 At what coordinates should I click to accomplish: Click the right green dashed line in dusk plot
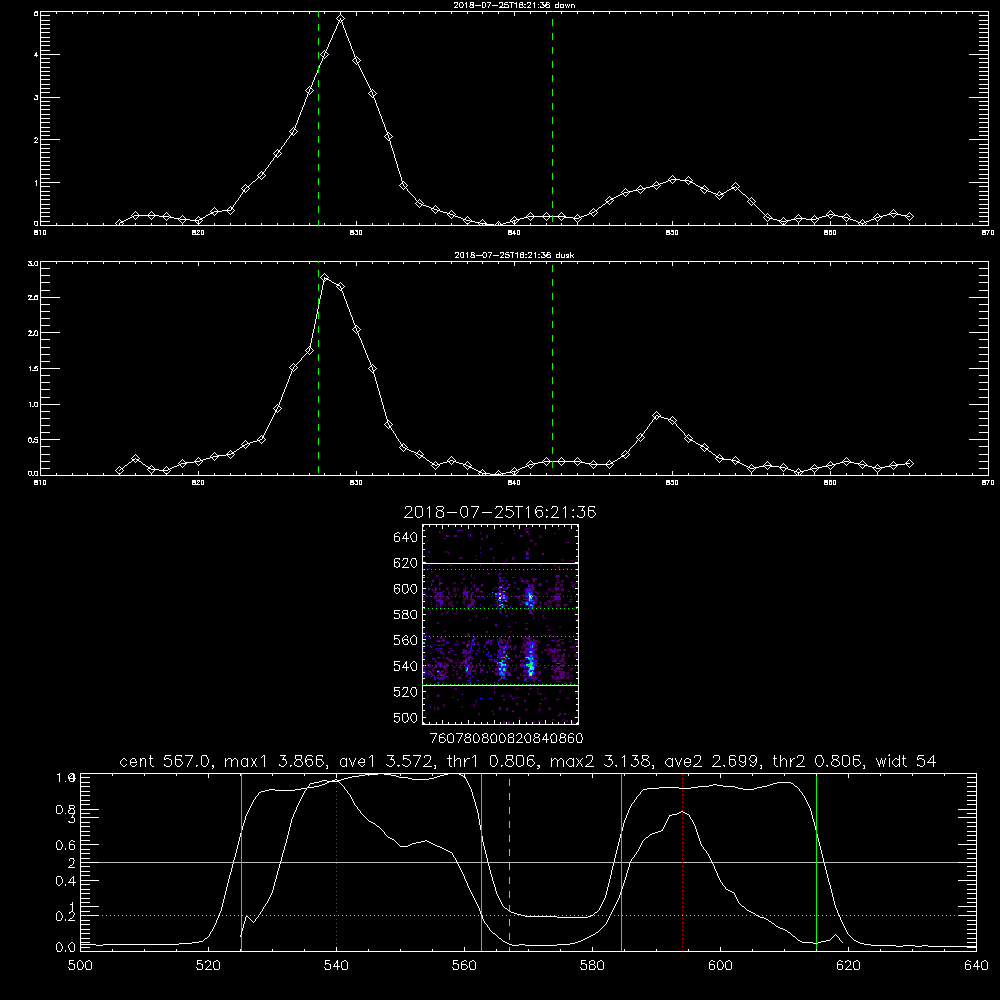(552, 368)
